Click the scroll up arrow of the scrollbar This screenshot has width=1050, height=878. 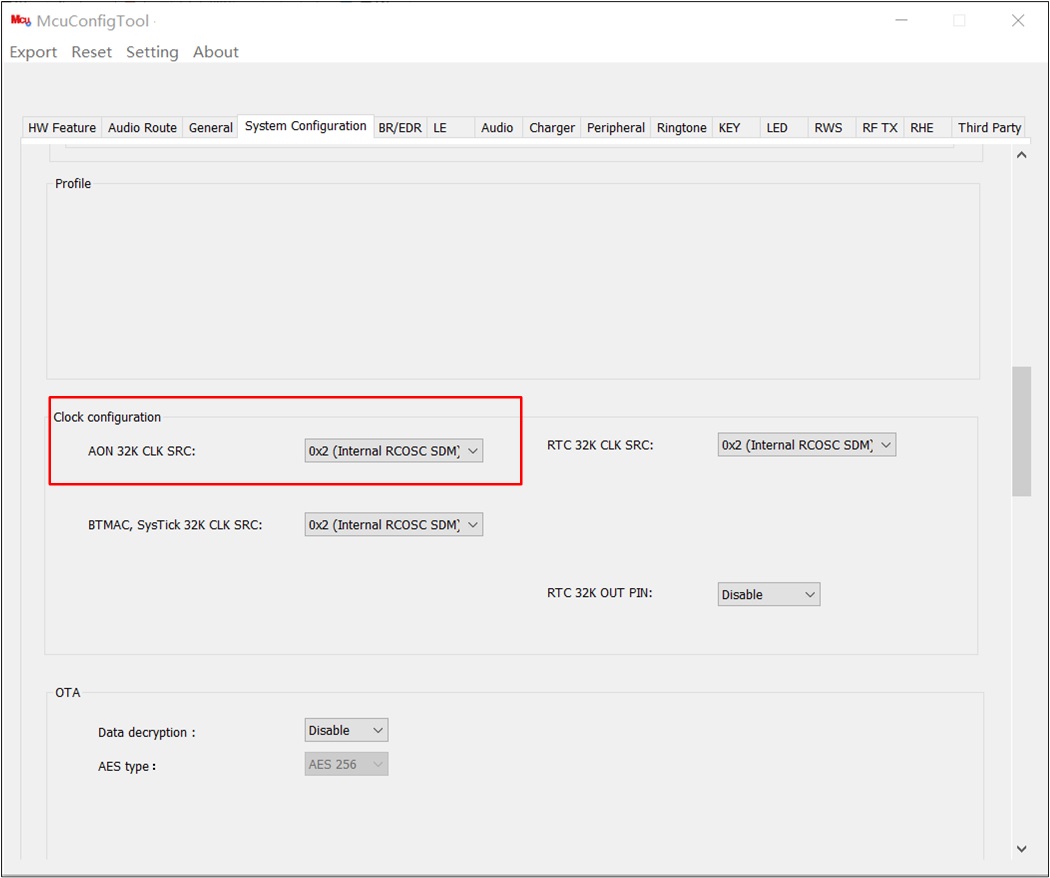tap(1021, 155)
